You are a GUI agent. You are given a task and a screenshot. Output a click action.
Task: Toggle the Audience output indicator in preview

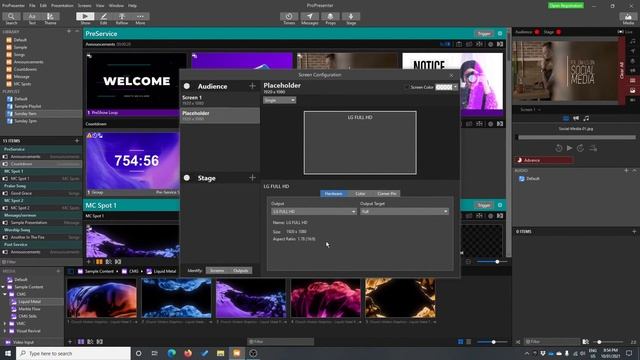pos(537,32)
